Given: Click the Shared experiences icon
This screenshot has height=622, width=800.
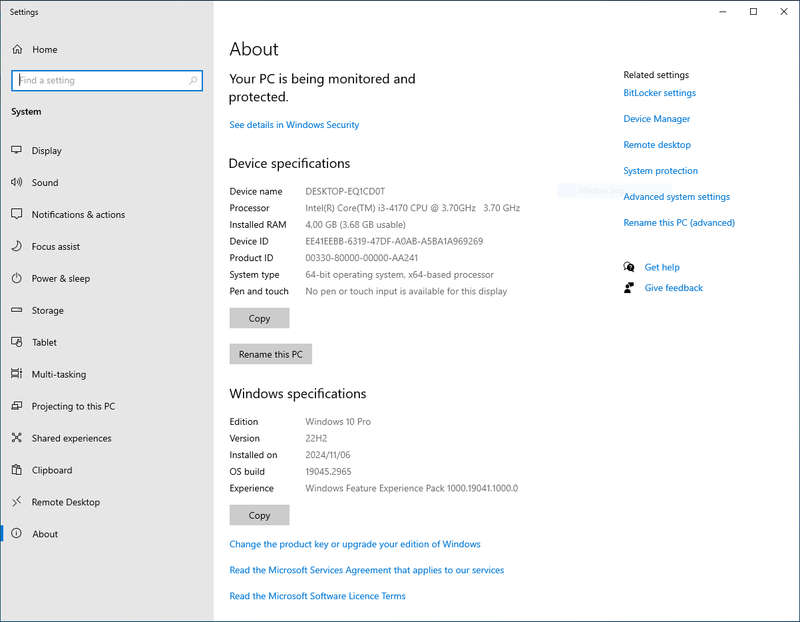Looking at the screenshot, I should click(17, 438).
